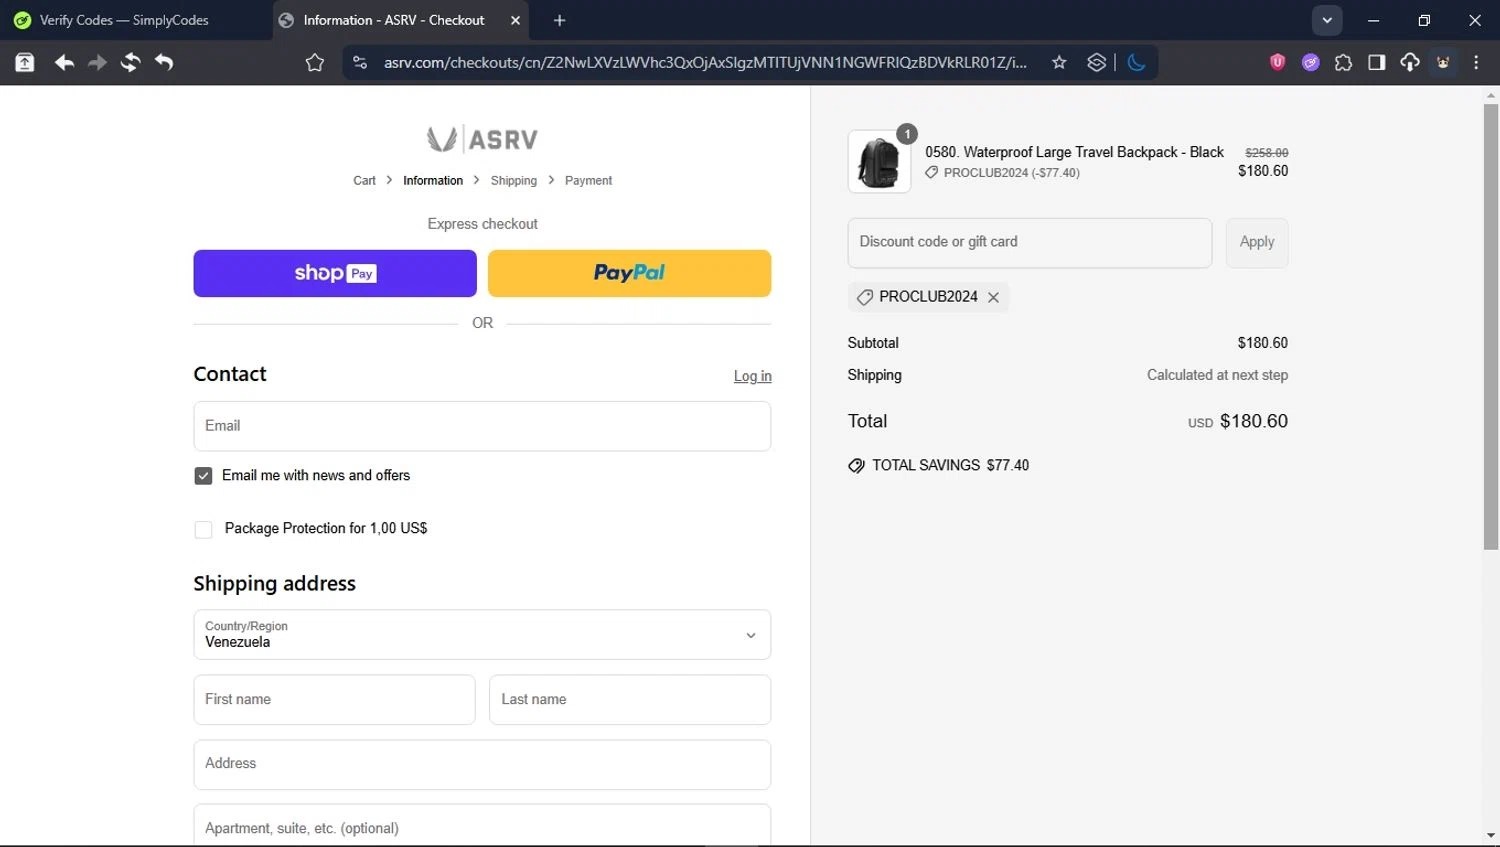This screenshot has height=847, width=1500.
Task: Open the Extensions puzzle icon
Action: (1343, 63)
